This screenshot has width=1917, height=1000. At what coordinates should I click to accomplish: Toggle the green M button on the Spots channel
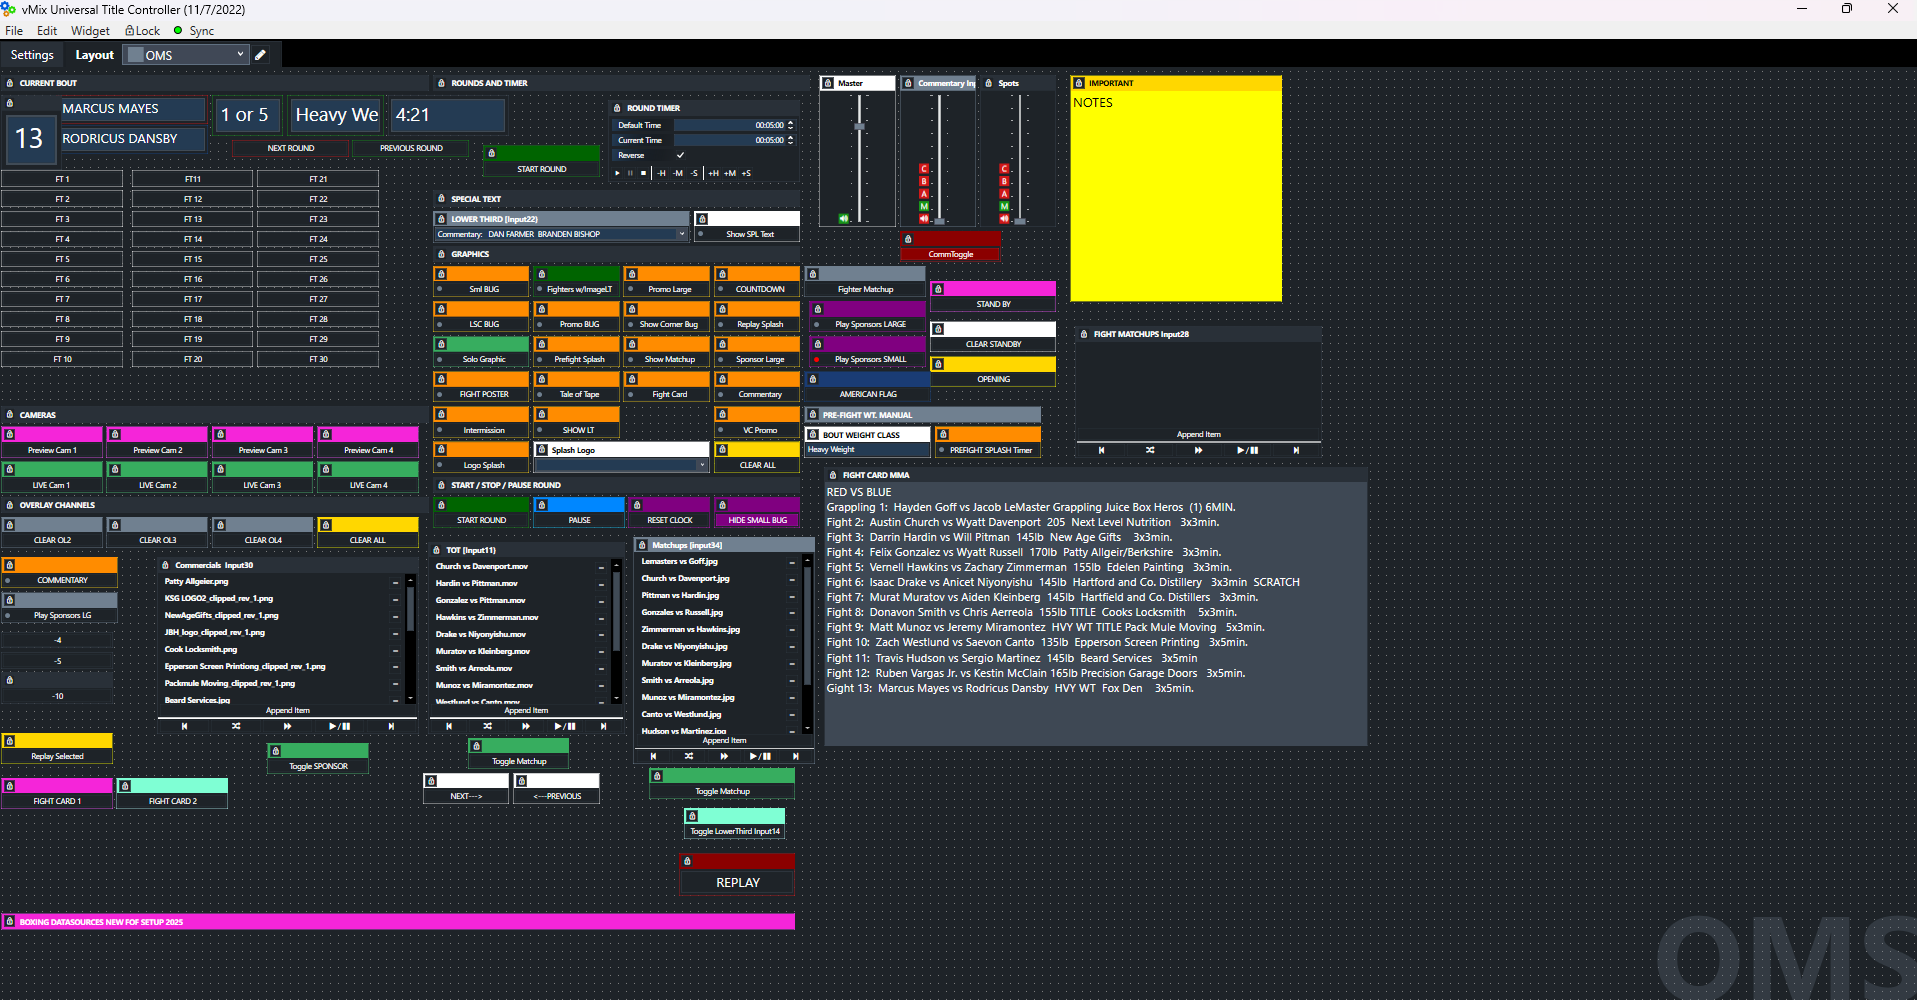1004,206
